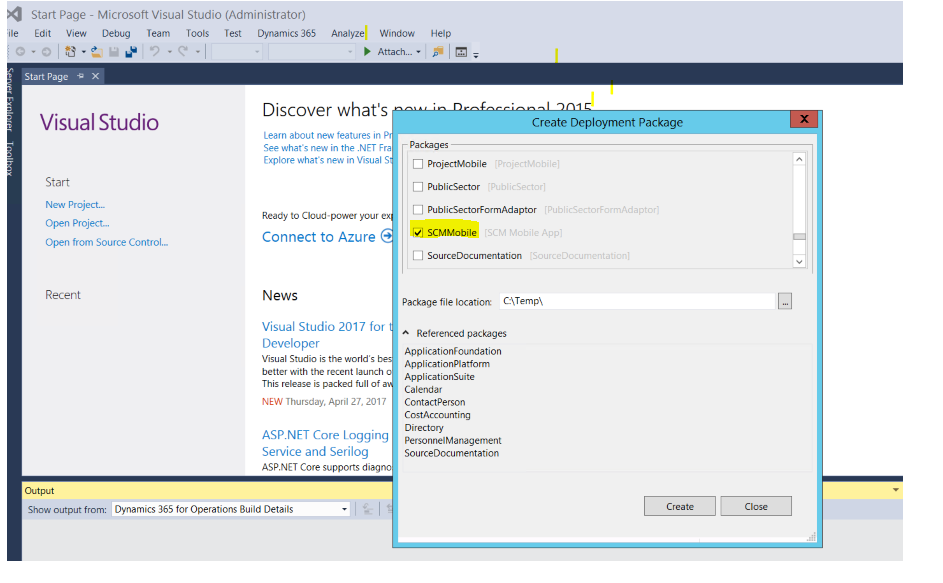Open the Show output from dropdown
This screenshot has height=583, width=943.
point(345,509)
